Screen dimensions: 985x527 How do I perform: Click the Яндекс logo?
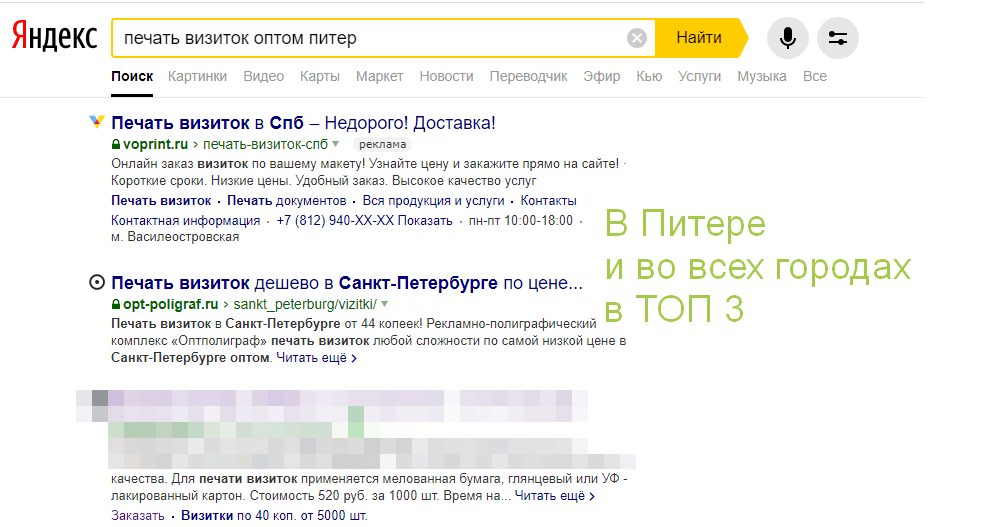pyautogui.click(x=54, y=36)
